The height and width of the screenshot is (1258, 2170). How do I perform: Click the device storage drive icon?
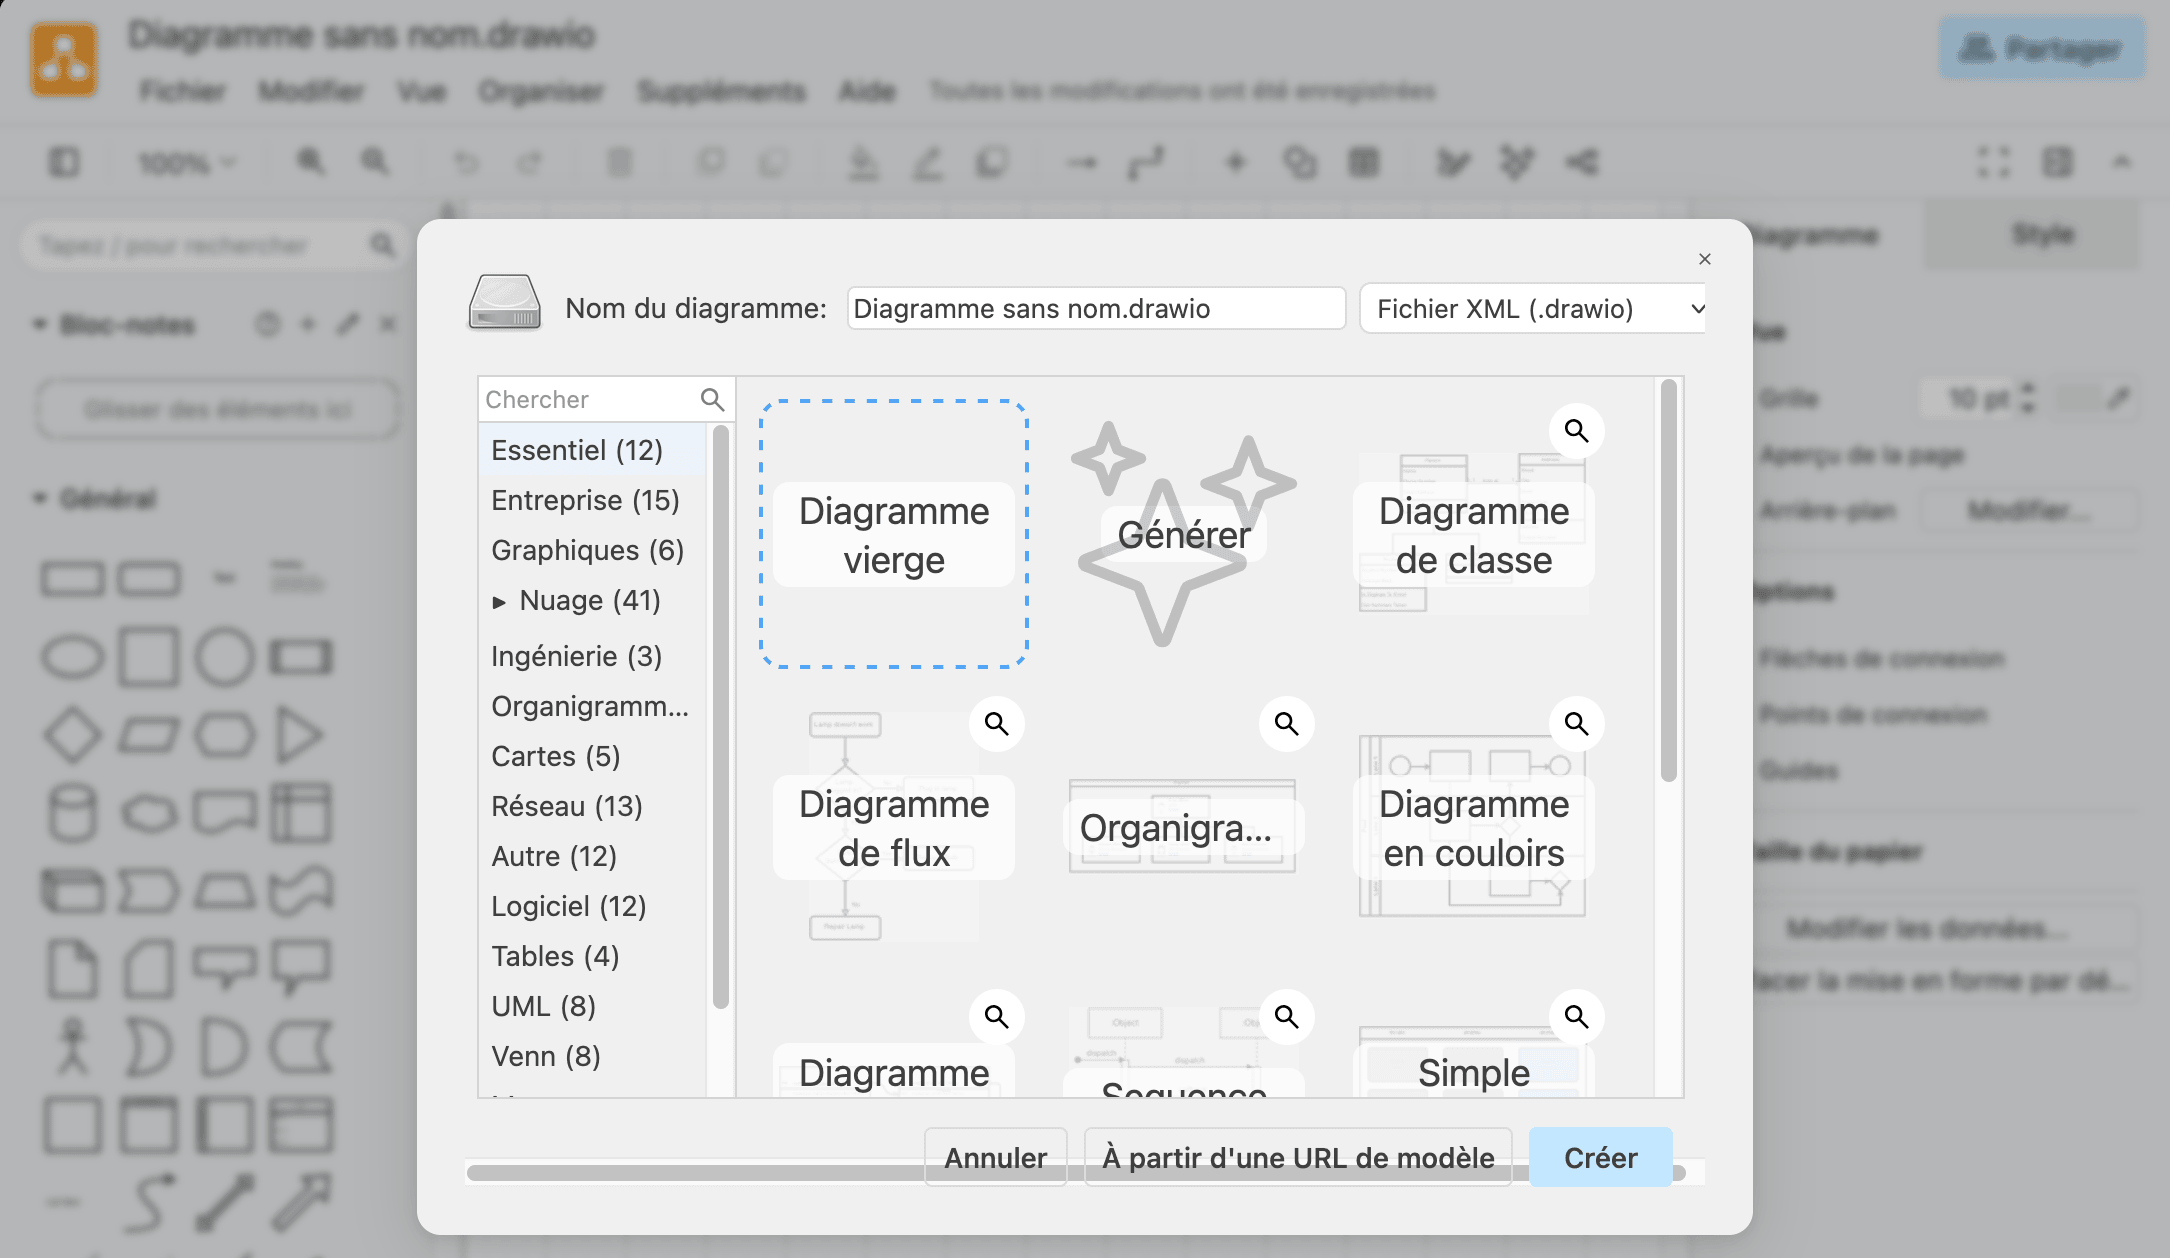pyautogui.click(x=505, y=302)
